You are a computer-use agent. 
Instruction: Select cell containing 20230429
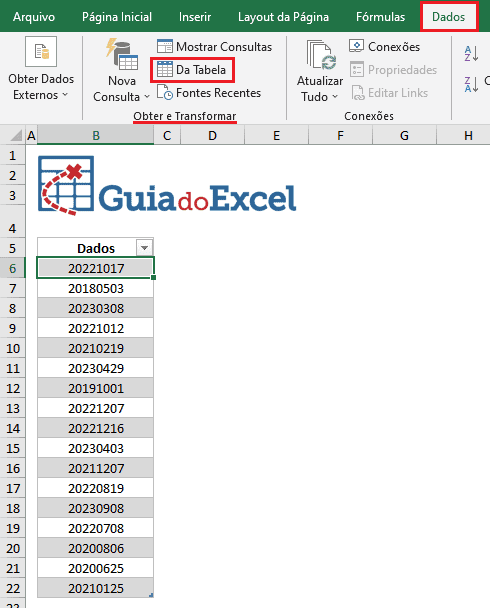(96, 368)
